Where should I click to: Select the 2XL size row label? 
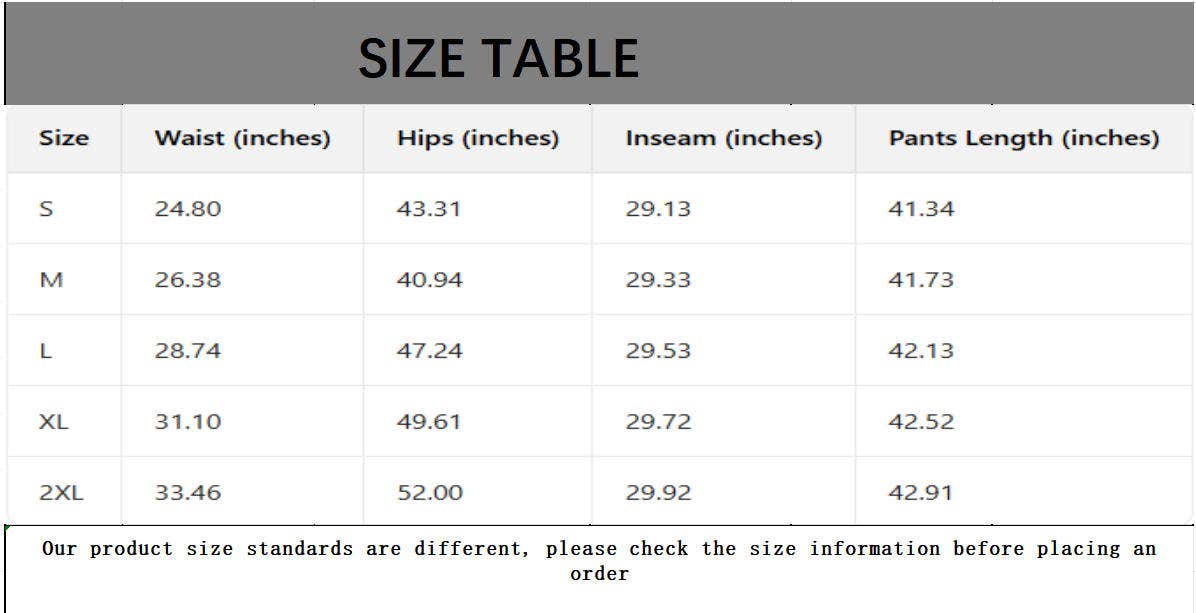[x=62, y=493]
